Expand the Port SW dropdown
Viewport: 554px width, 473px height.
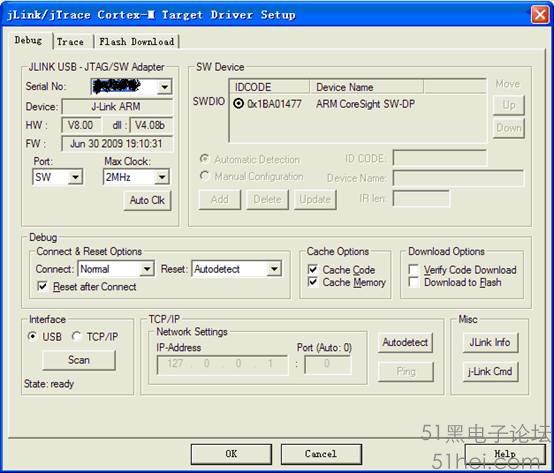point(75,177)
